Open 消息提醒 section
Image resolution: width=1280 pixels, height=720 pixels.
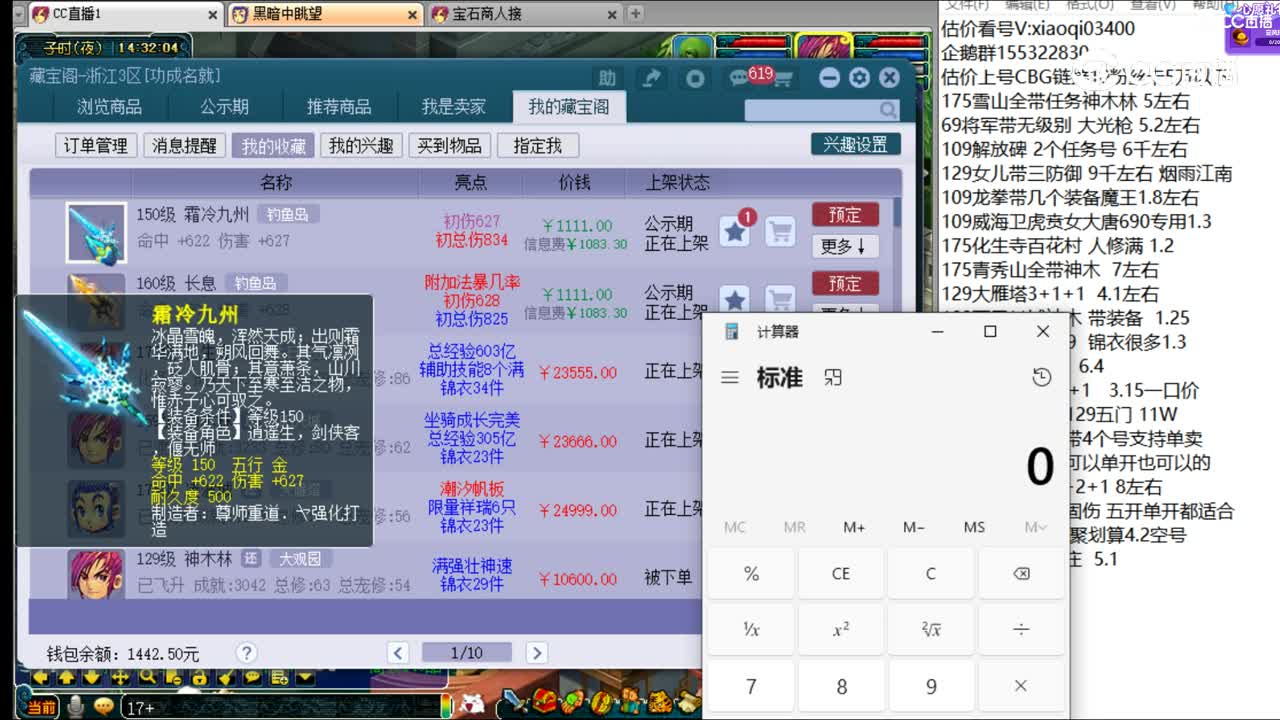click(x=184, y=145)
